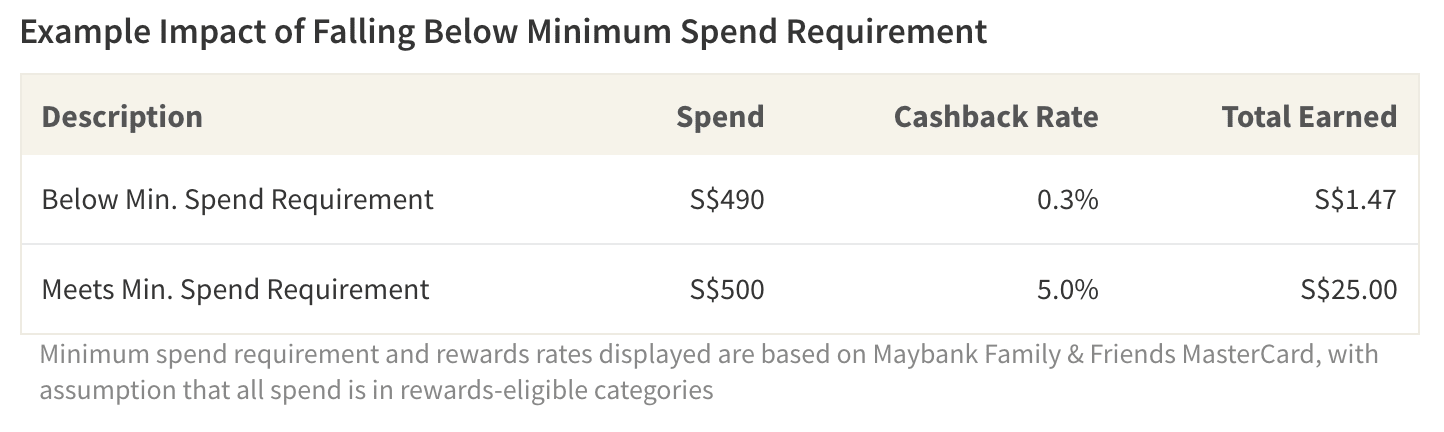Click the 0.3% cashback rate cell
Viewport: 1444px width, 432px height.
[1068, 199]
